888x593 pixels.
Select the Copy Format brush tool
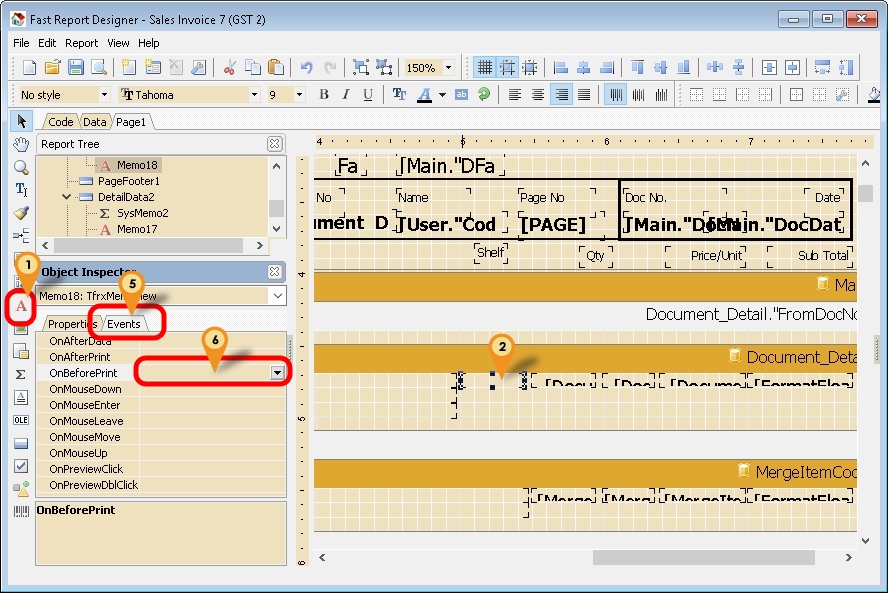tap(20, 213)
